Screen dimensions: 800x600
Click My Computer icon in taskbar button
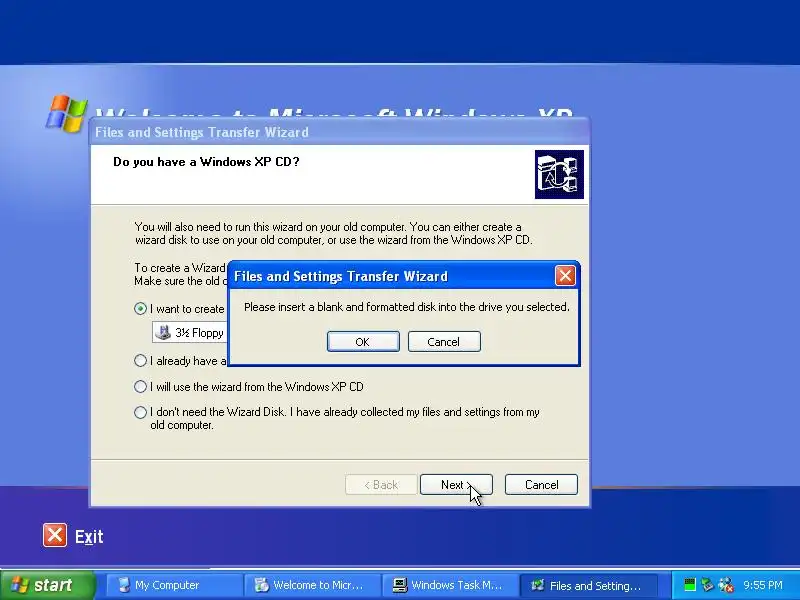pos(124,585)
